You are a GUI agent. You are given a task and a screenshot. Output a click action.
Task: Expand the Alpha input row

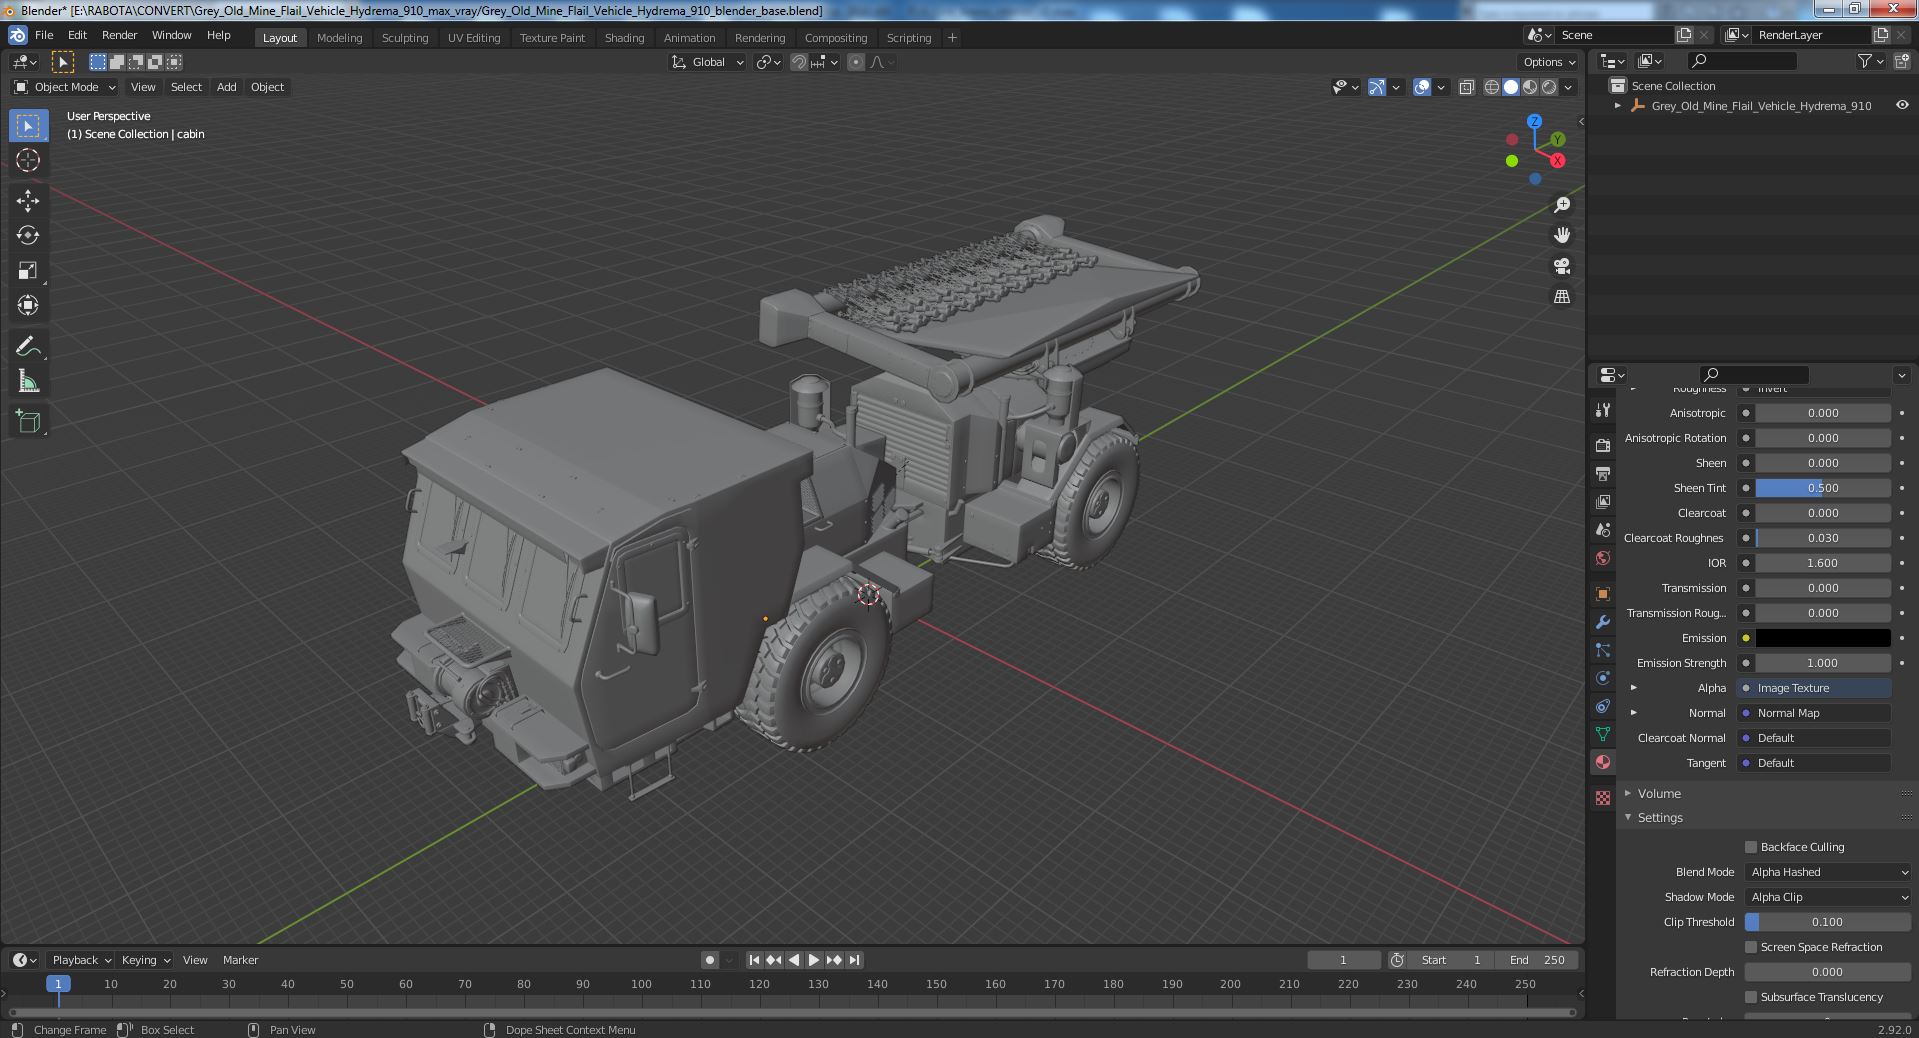tap(1634, 688)
